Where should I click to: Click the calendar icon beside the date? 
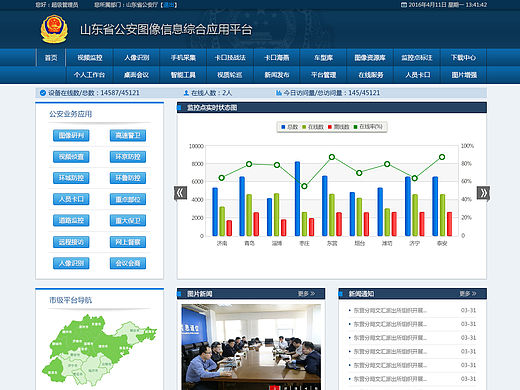(x=404, y=5)
